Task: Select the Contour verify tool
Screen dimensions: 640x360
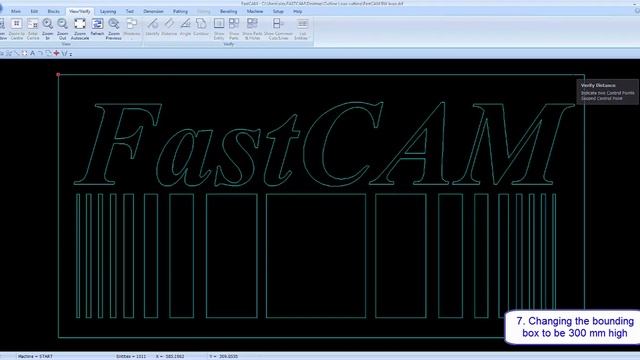Action: 201,24
